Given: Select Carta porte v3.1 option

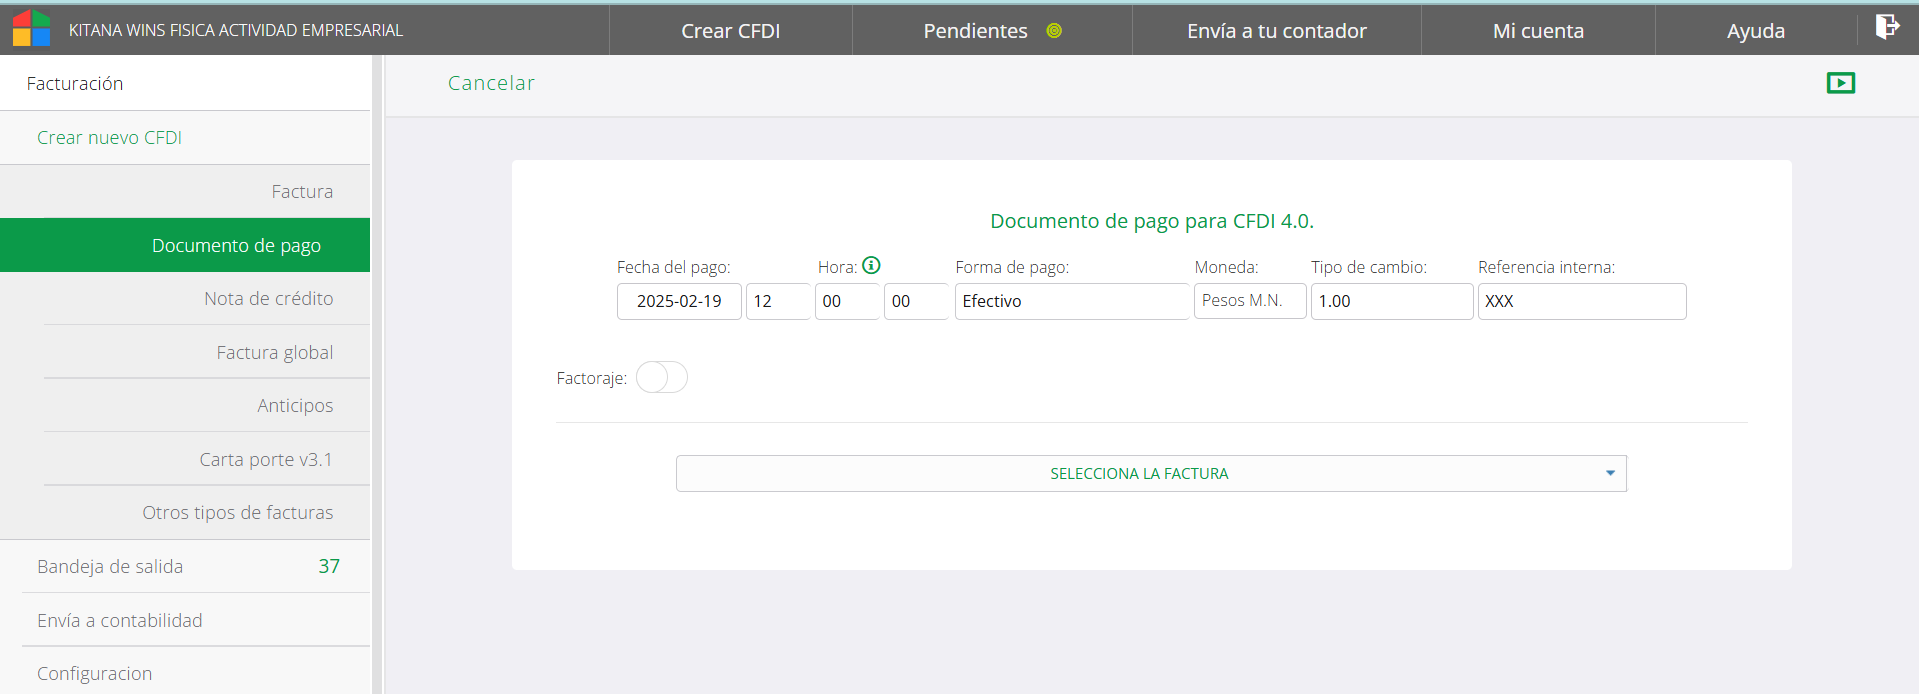Looking at the screenshot, I should [x=265, y=459].
